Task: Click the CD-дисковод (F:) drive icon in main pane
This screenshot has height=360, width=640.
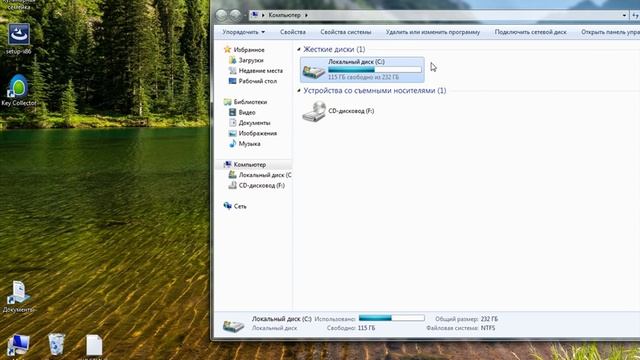Action: (x=313, y=111)
